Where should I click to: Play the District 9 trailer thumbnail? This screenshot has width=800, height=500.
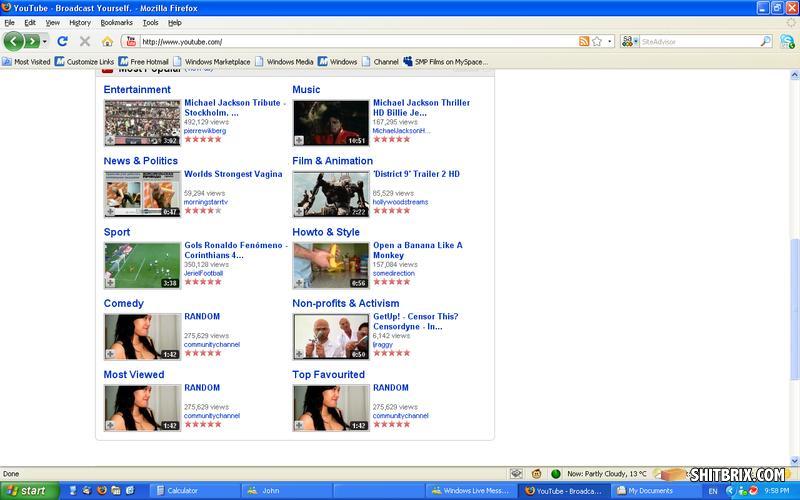pos(331,194)
